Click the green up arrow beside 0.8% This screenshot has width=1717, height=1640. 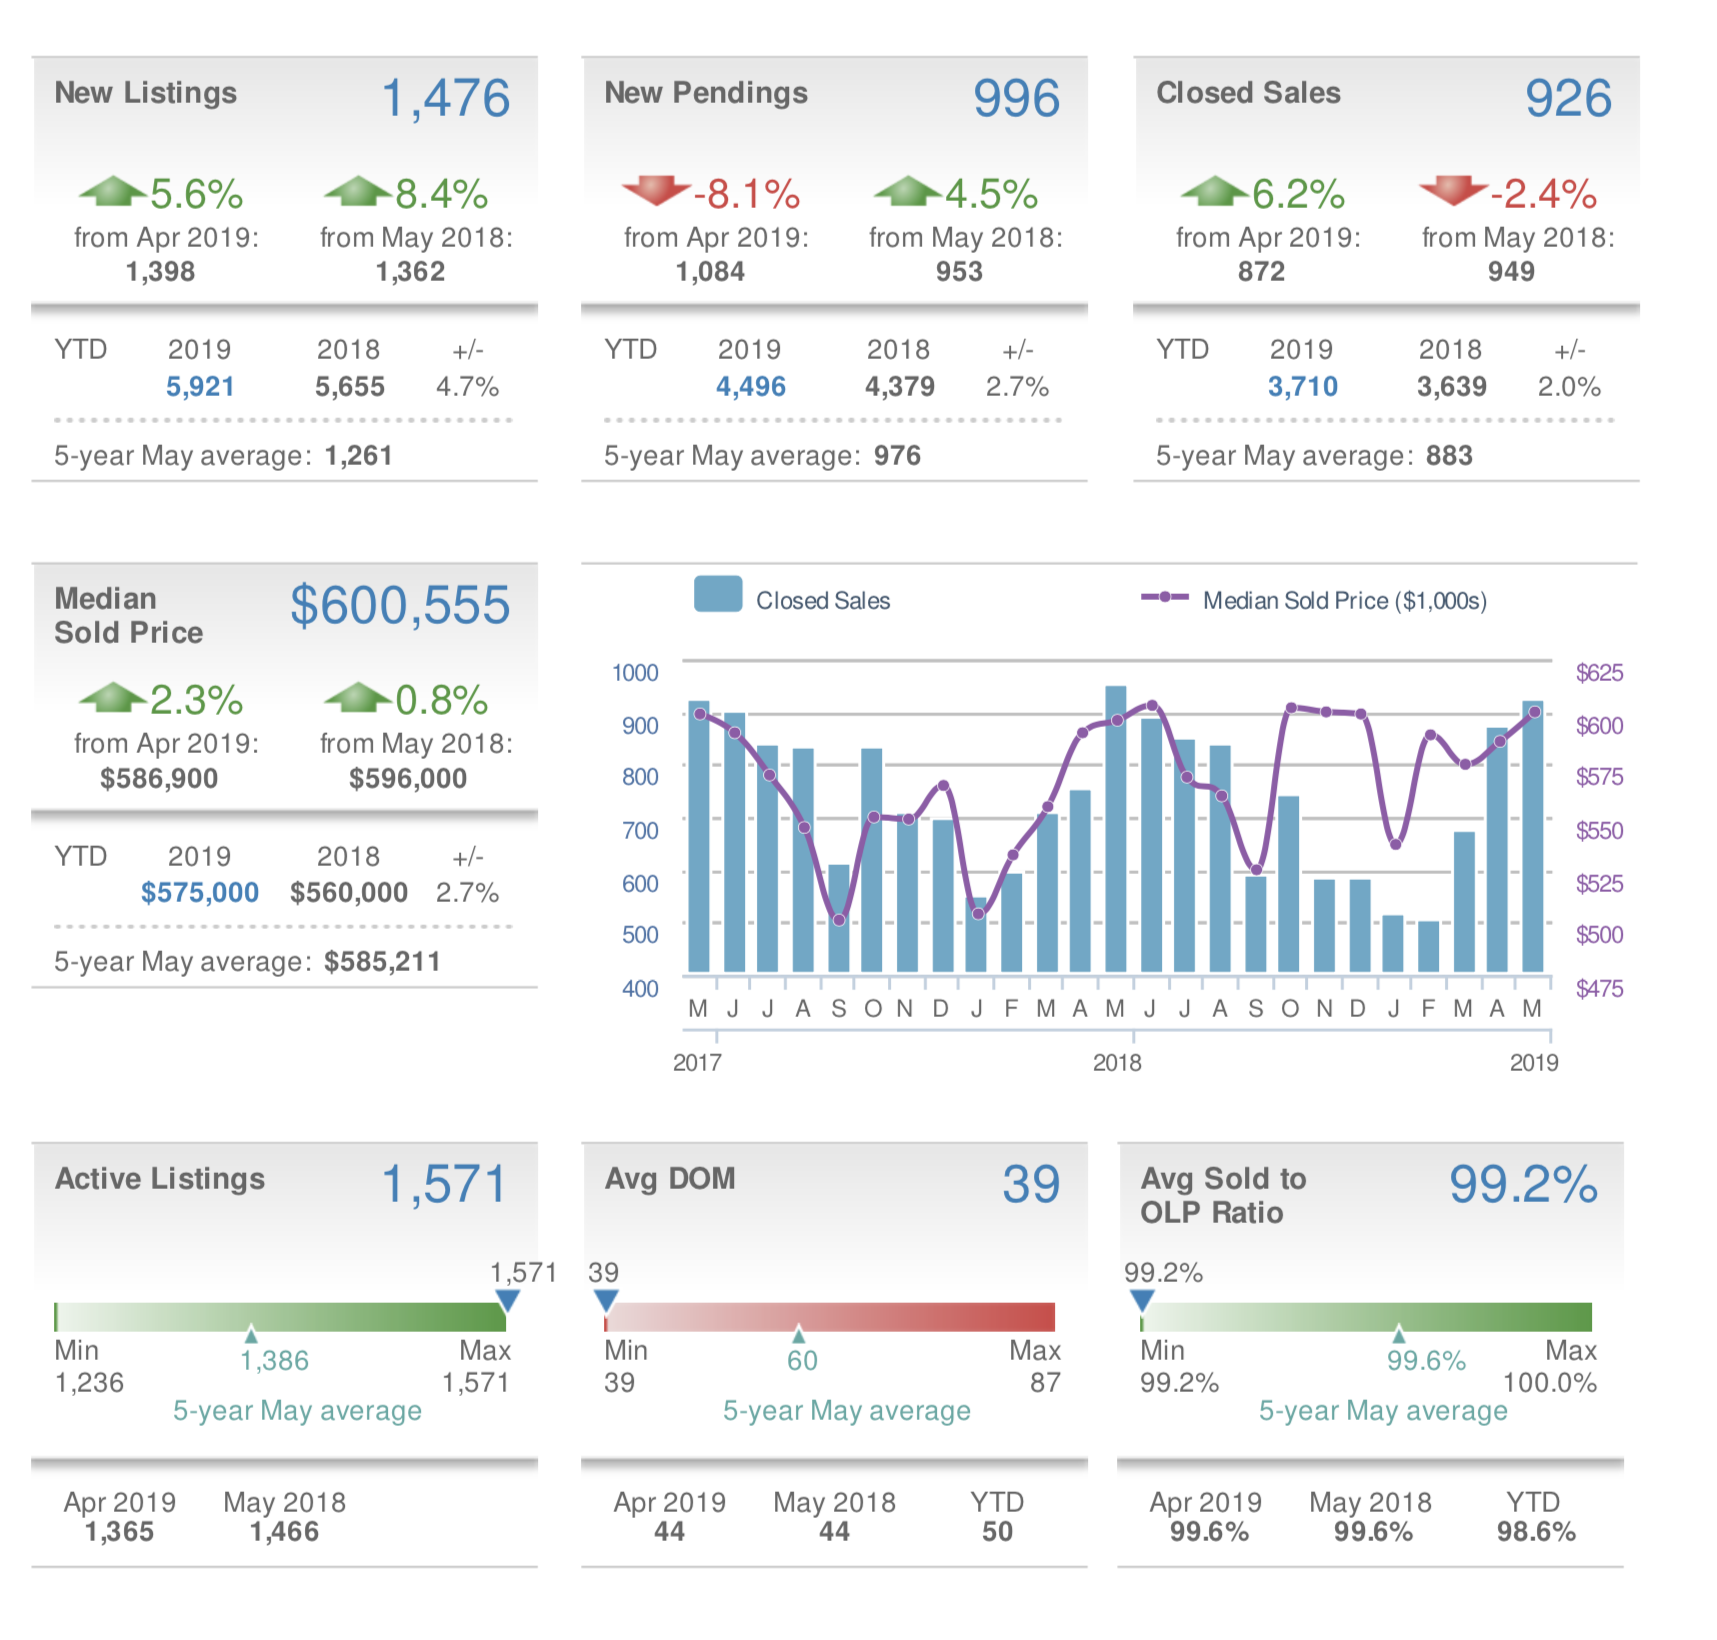tap(358, 697)
